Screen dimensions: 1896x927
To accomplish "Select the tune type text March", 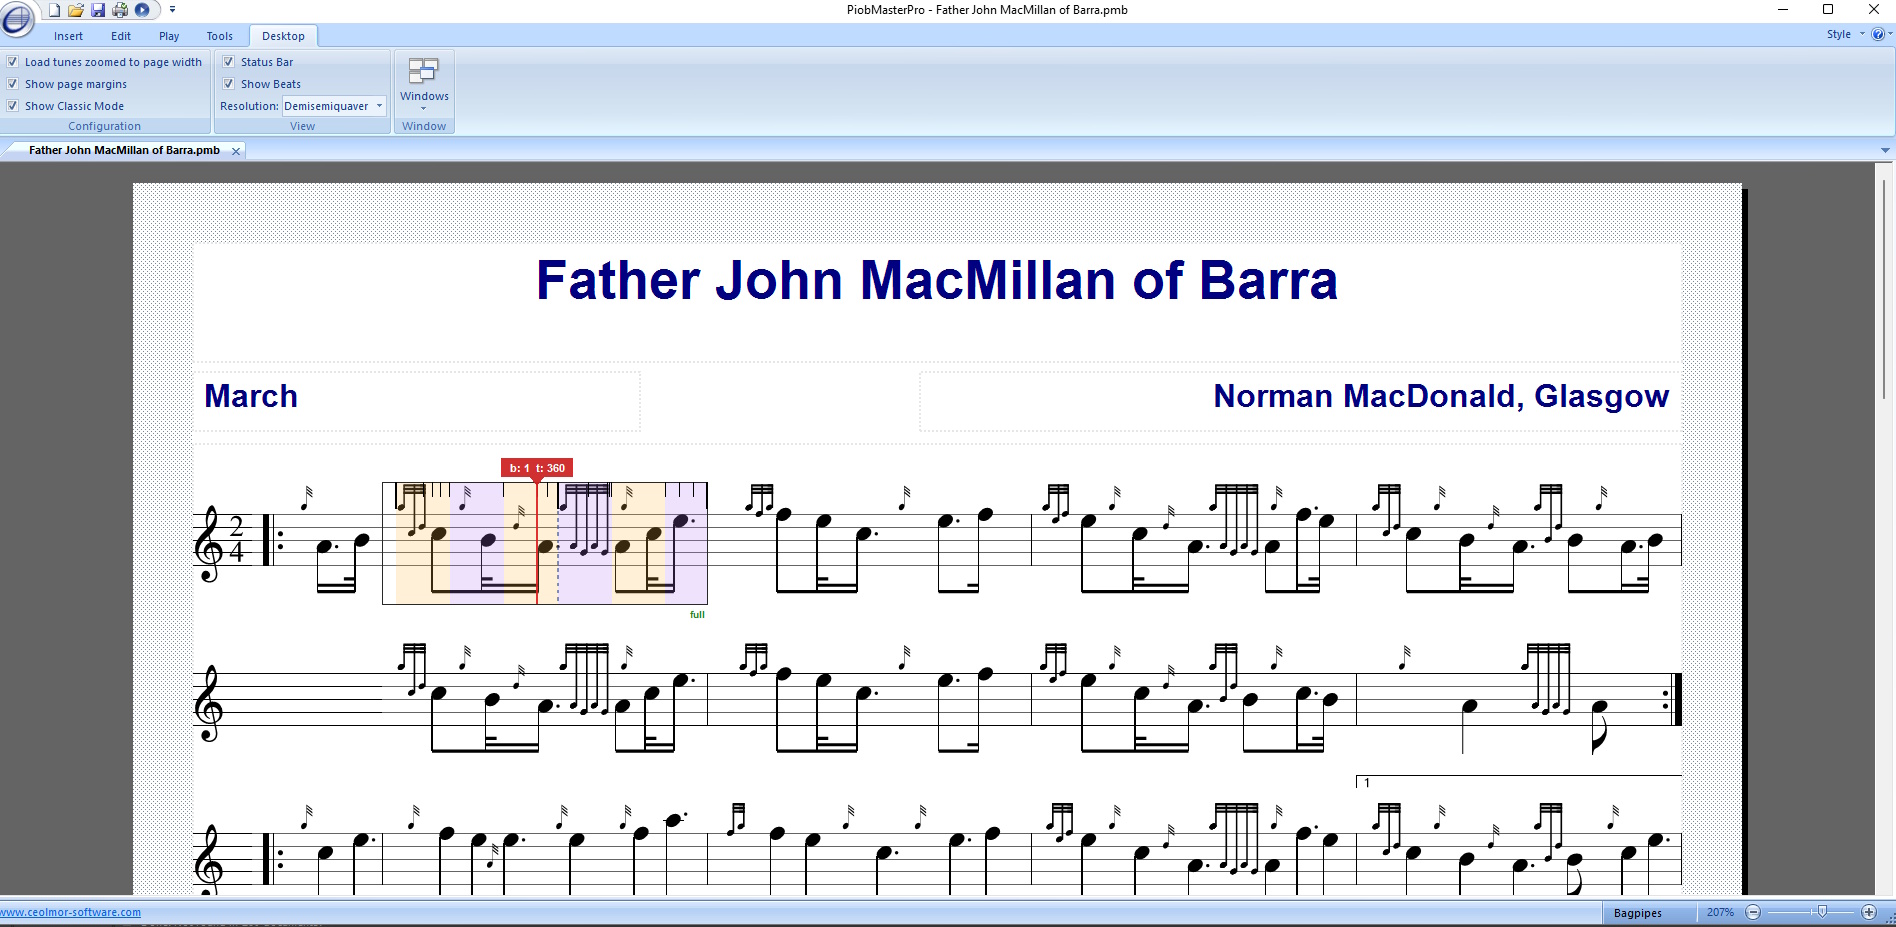I will [x=251, y=396].
